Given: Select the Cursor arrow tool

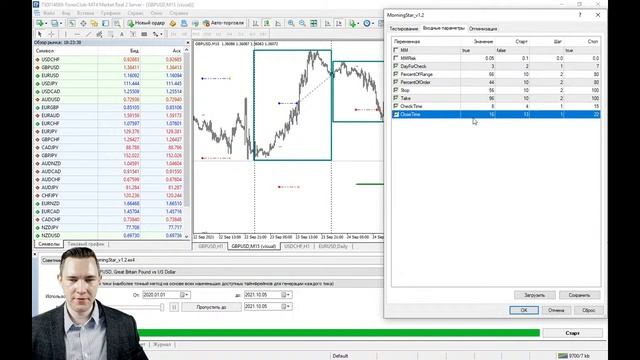Looking at the screenshot, I should pyautogui.click(x=40, y=34).
